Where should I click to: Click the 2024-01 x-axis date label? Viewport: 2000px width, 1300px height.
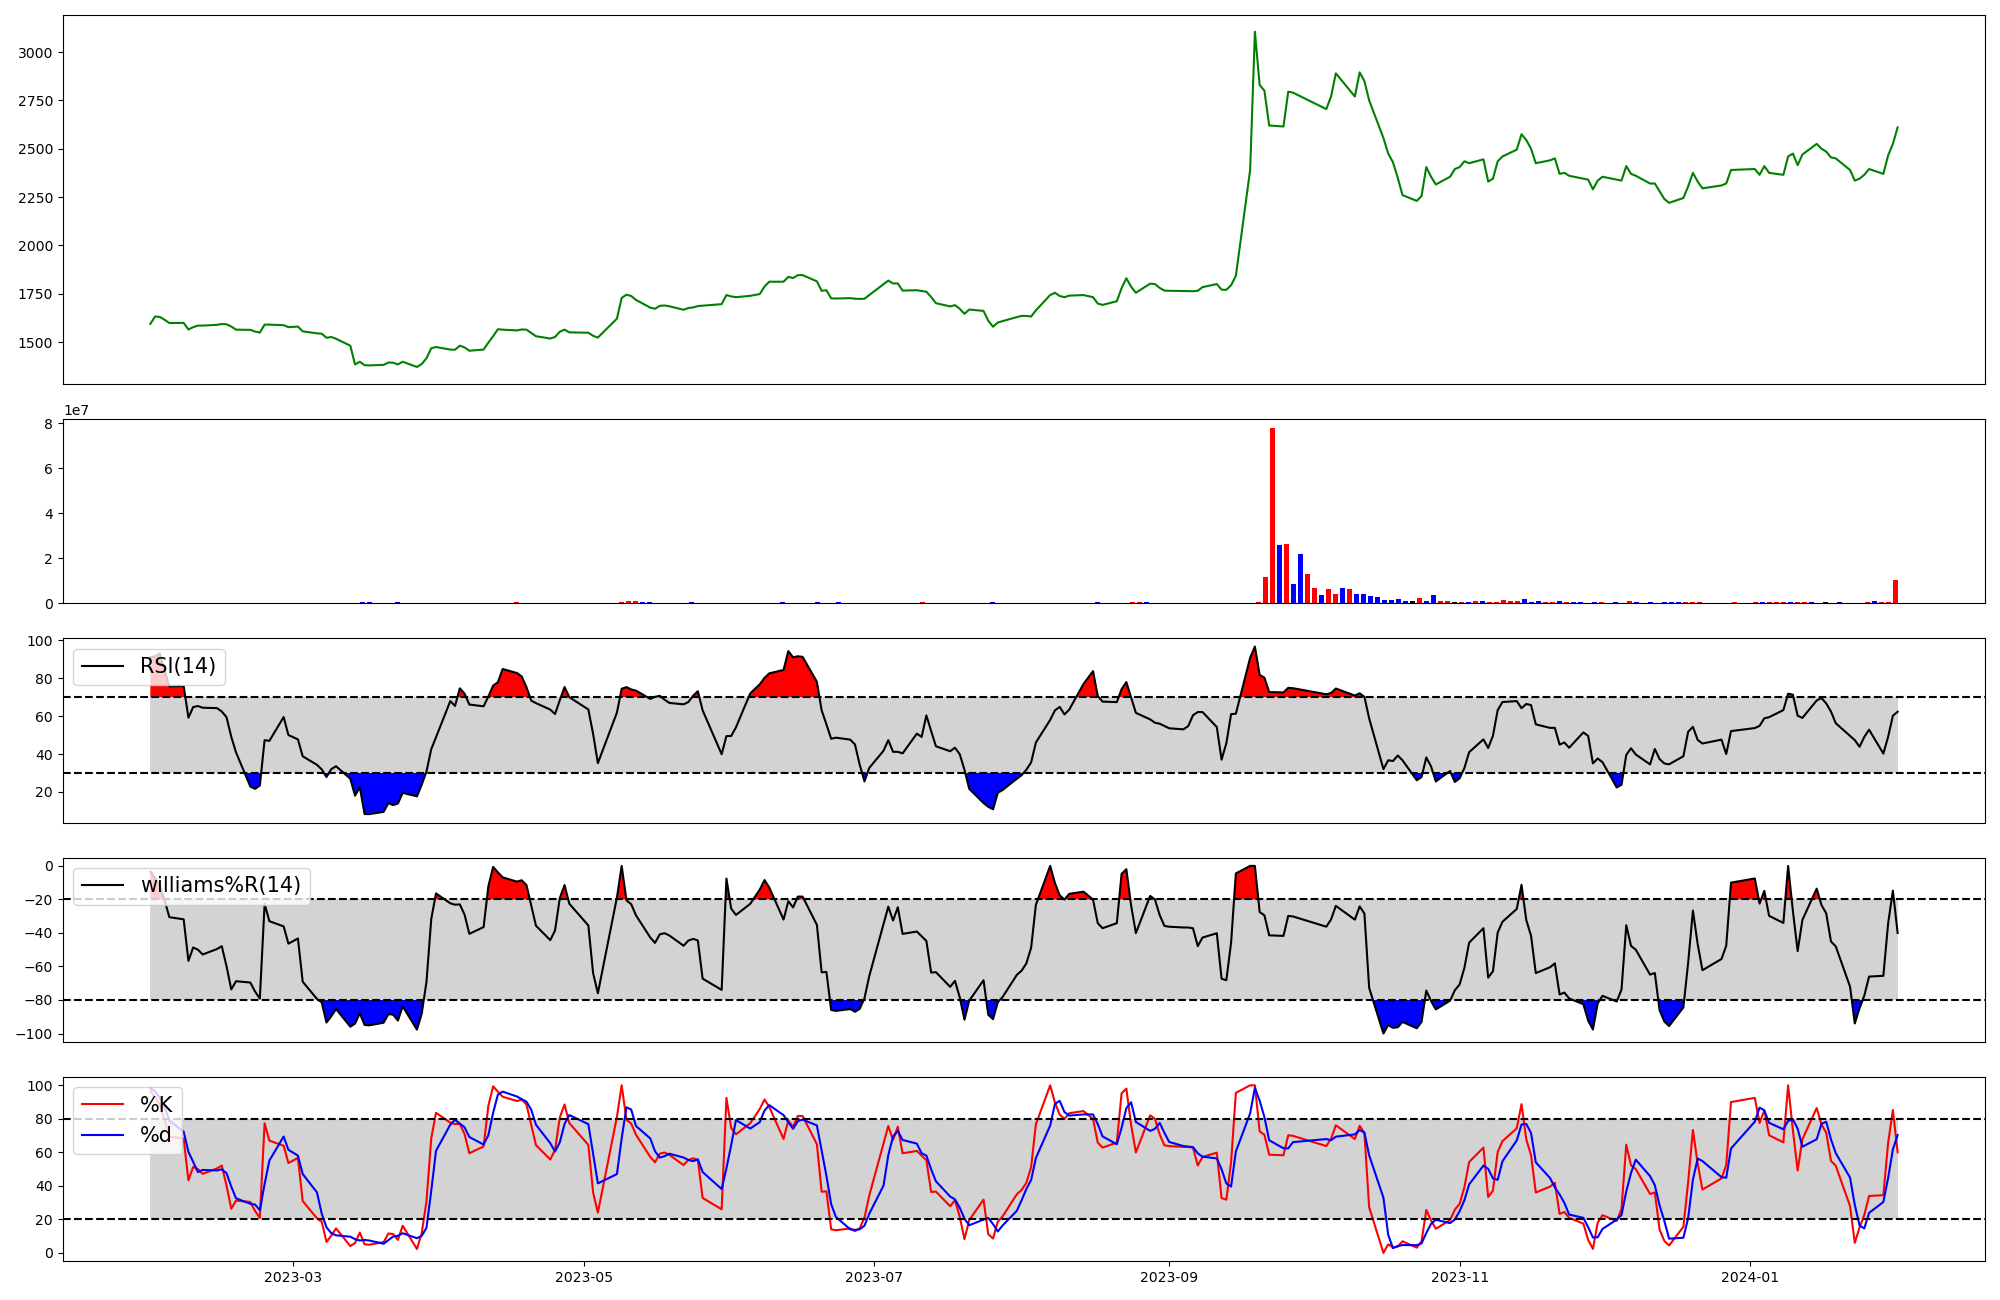pyautogui.click(x=1750, y=1277)
